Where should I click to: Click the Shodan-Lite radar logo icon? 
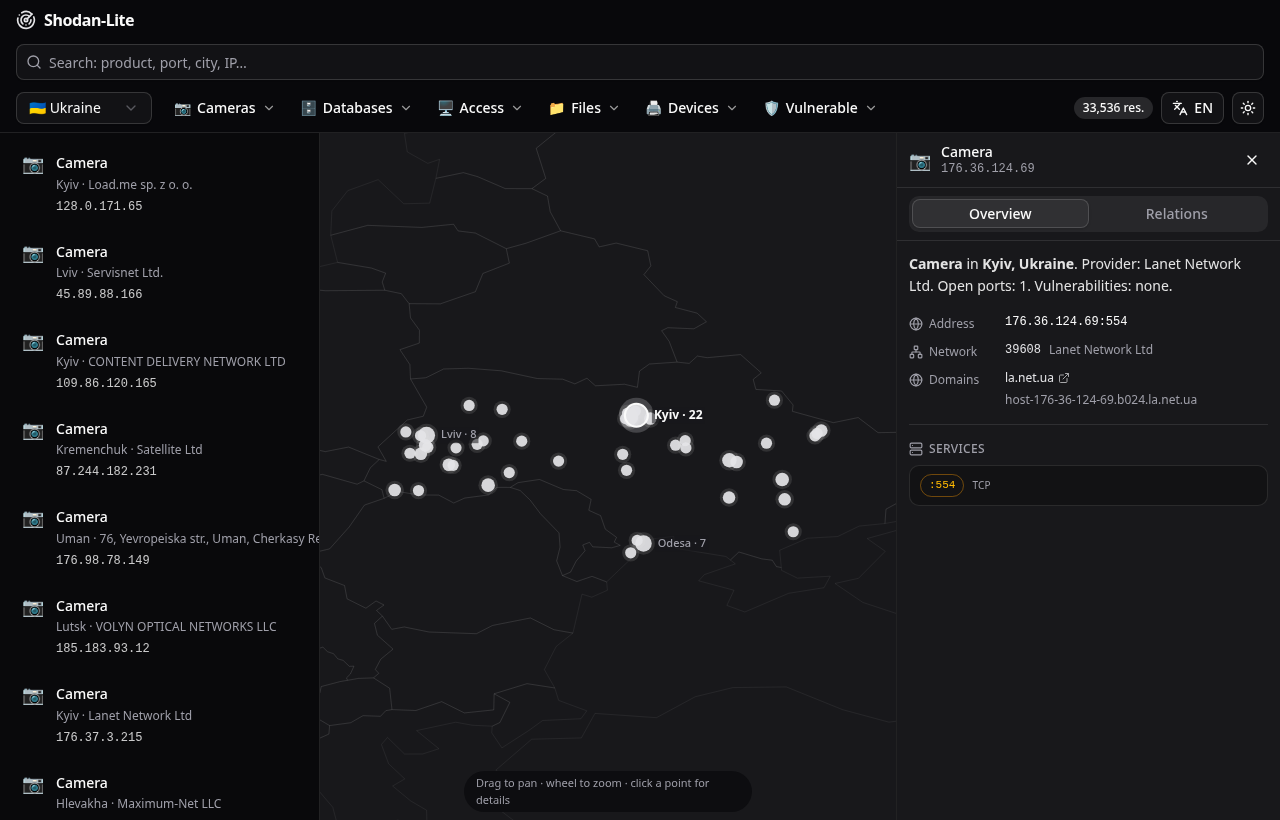[26, 20]
